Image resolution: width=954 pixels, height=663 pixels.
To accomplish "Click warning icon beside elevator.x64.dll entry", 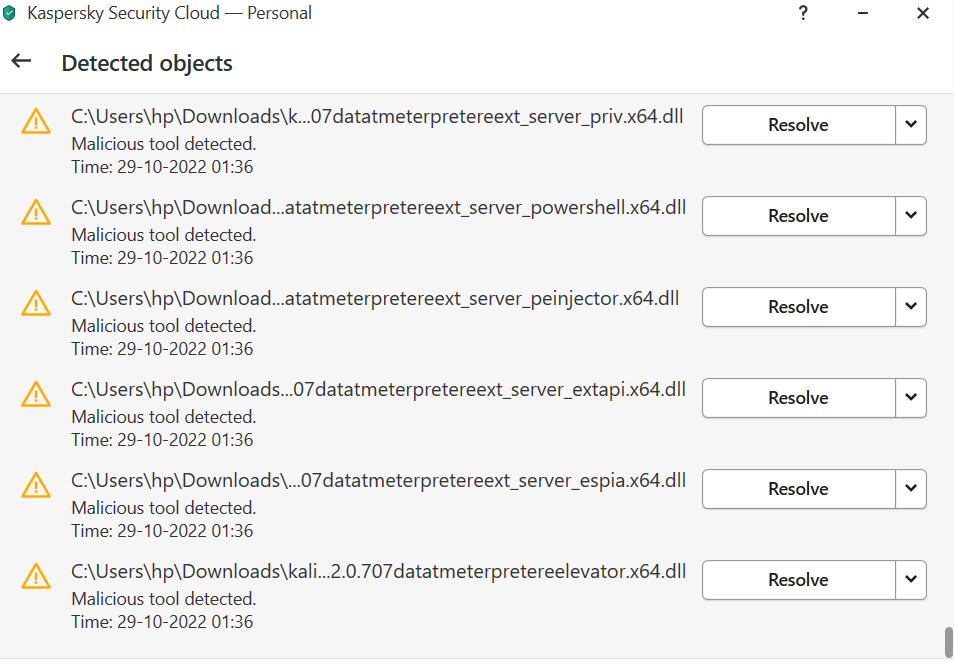I will pos(36,576).
